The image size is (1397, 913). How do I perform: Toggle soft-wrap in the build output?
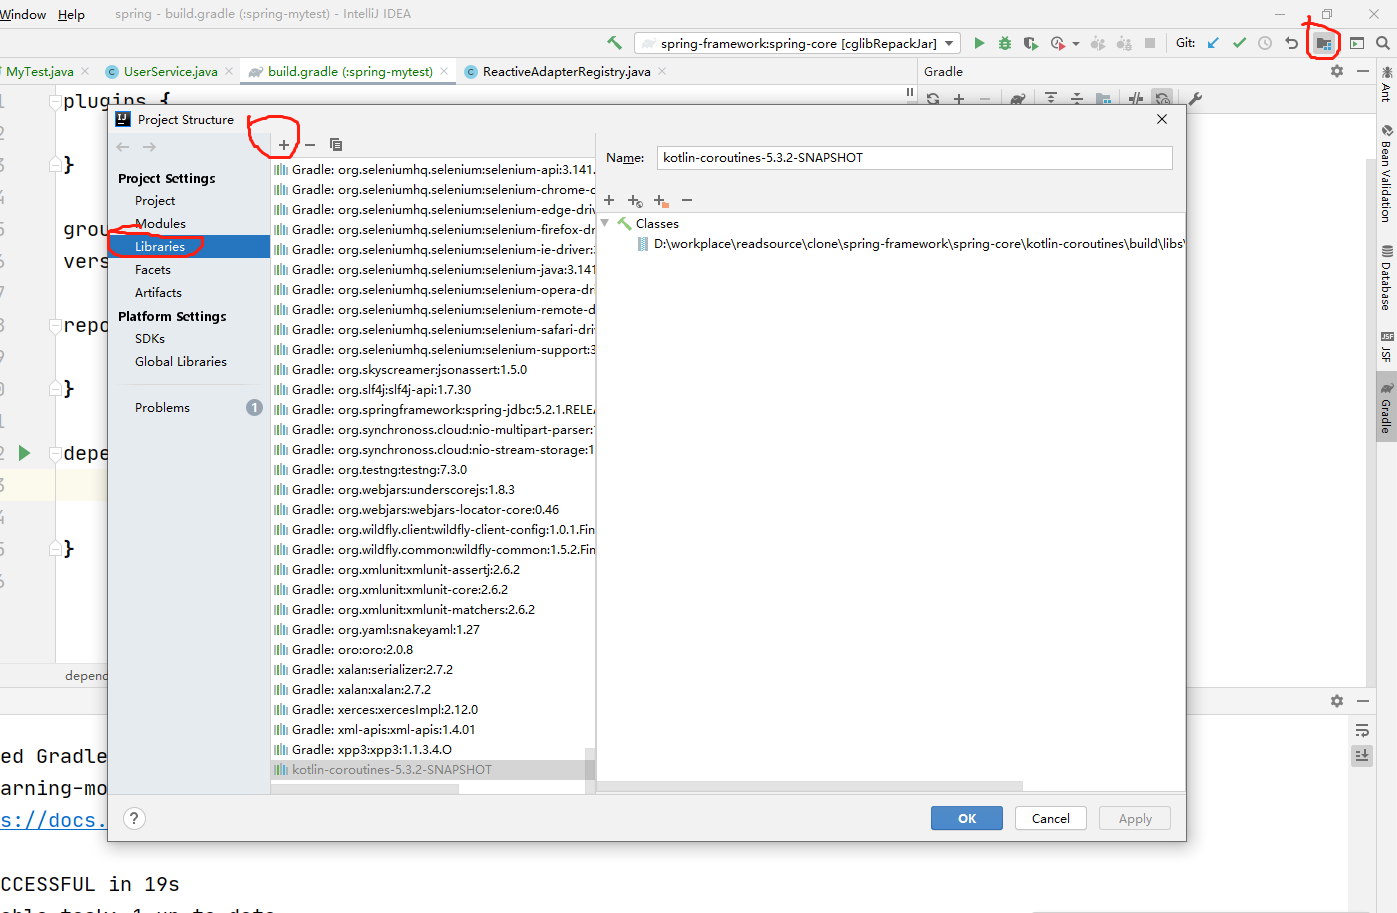click(1362, 731)
